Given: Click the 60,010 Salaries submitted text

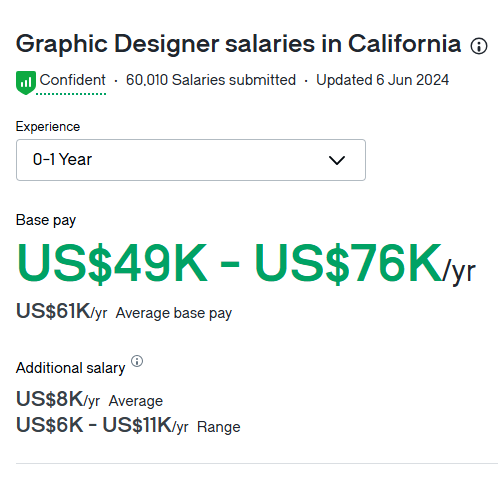Looking at the screenshot, I should point(211,80).
